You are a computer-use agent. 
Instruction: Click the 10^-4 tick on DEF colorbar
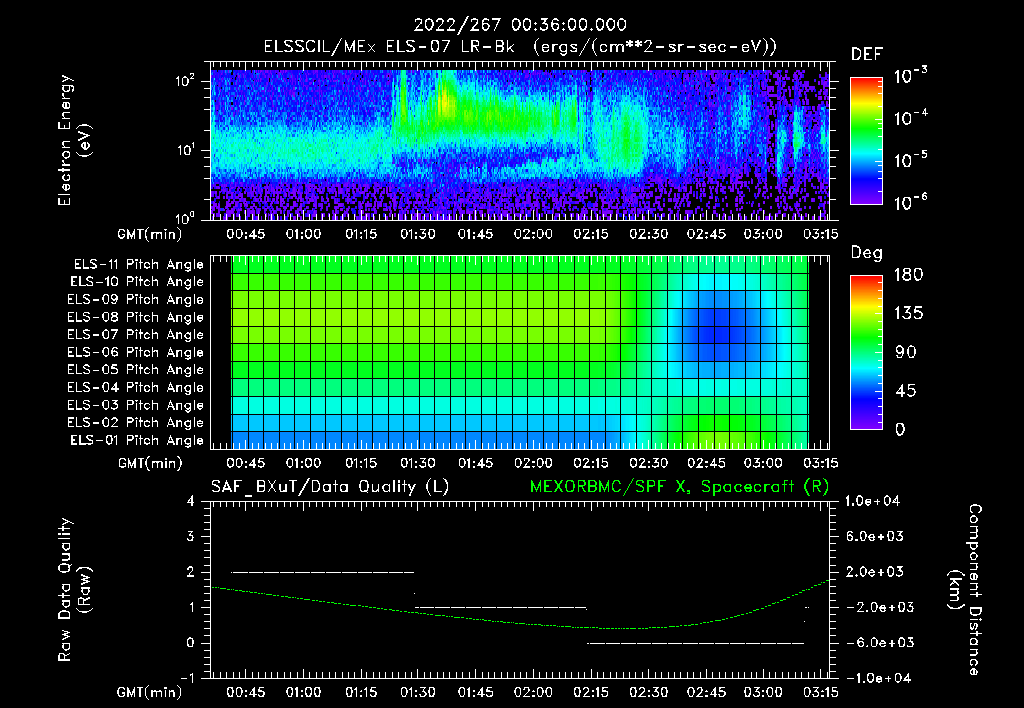click(x=910, y=118)
